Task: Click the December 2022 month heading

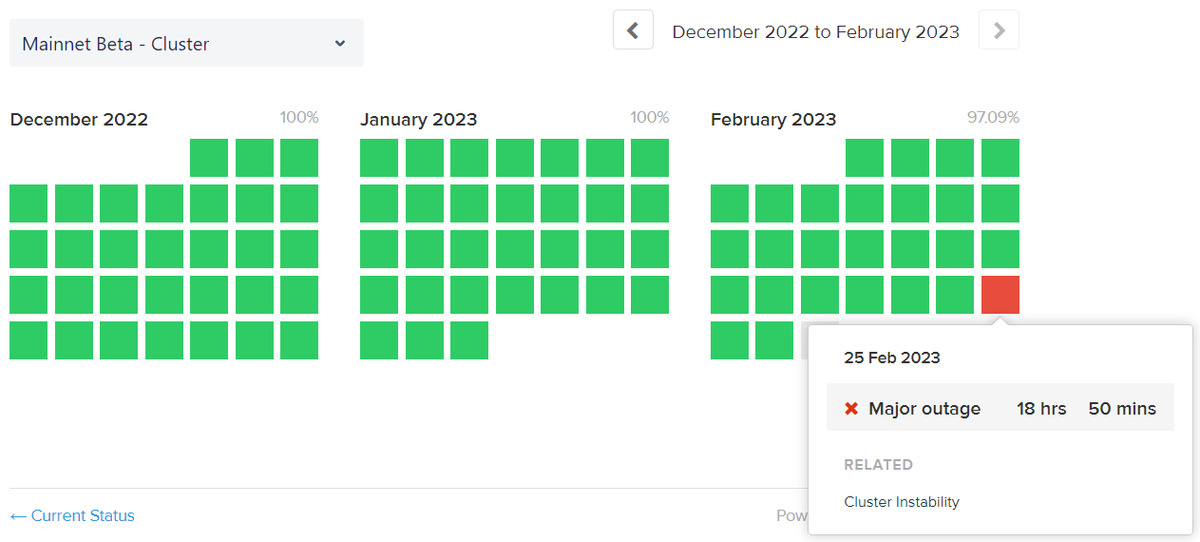Action: coord(79,120)
